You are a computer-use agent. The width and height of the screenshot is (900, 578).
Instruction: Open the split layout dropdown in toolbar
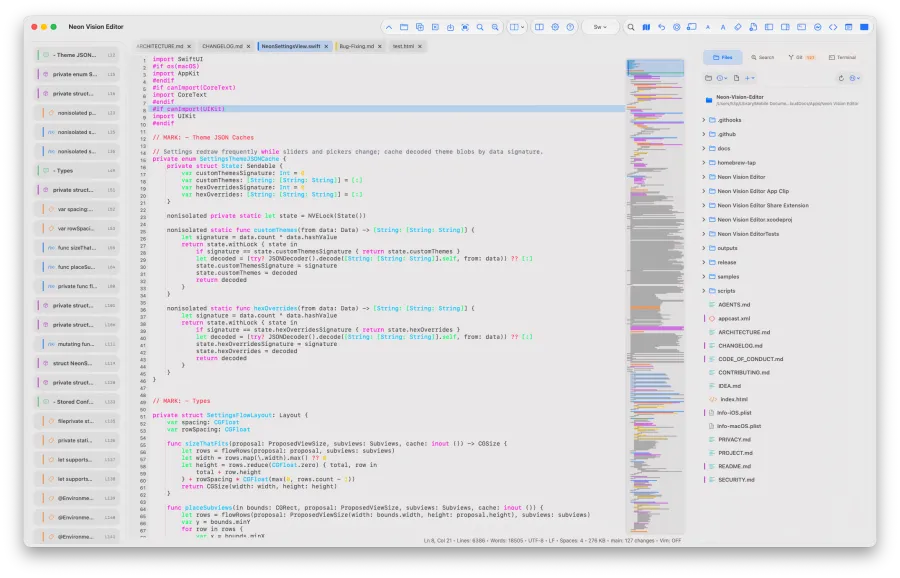(x=517, y=27)
